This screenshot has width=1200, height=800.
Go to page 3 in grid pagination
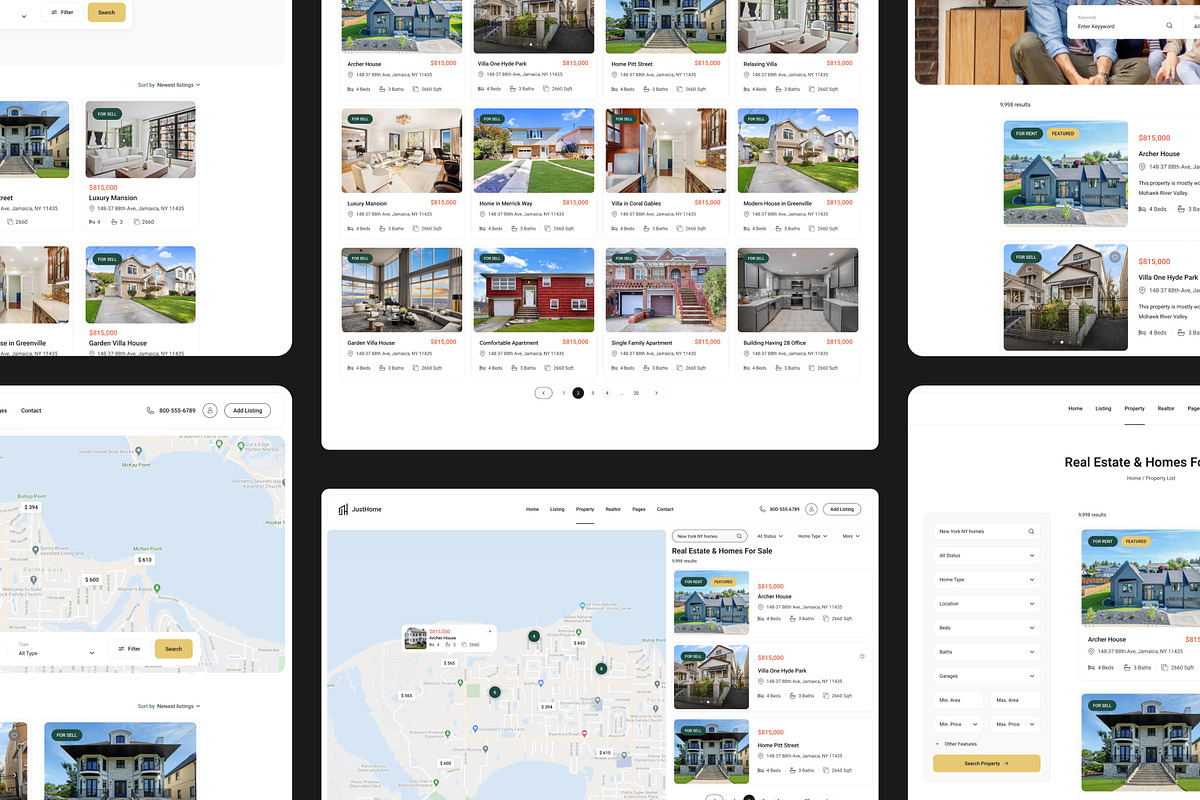[593, 393]
